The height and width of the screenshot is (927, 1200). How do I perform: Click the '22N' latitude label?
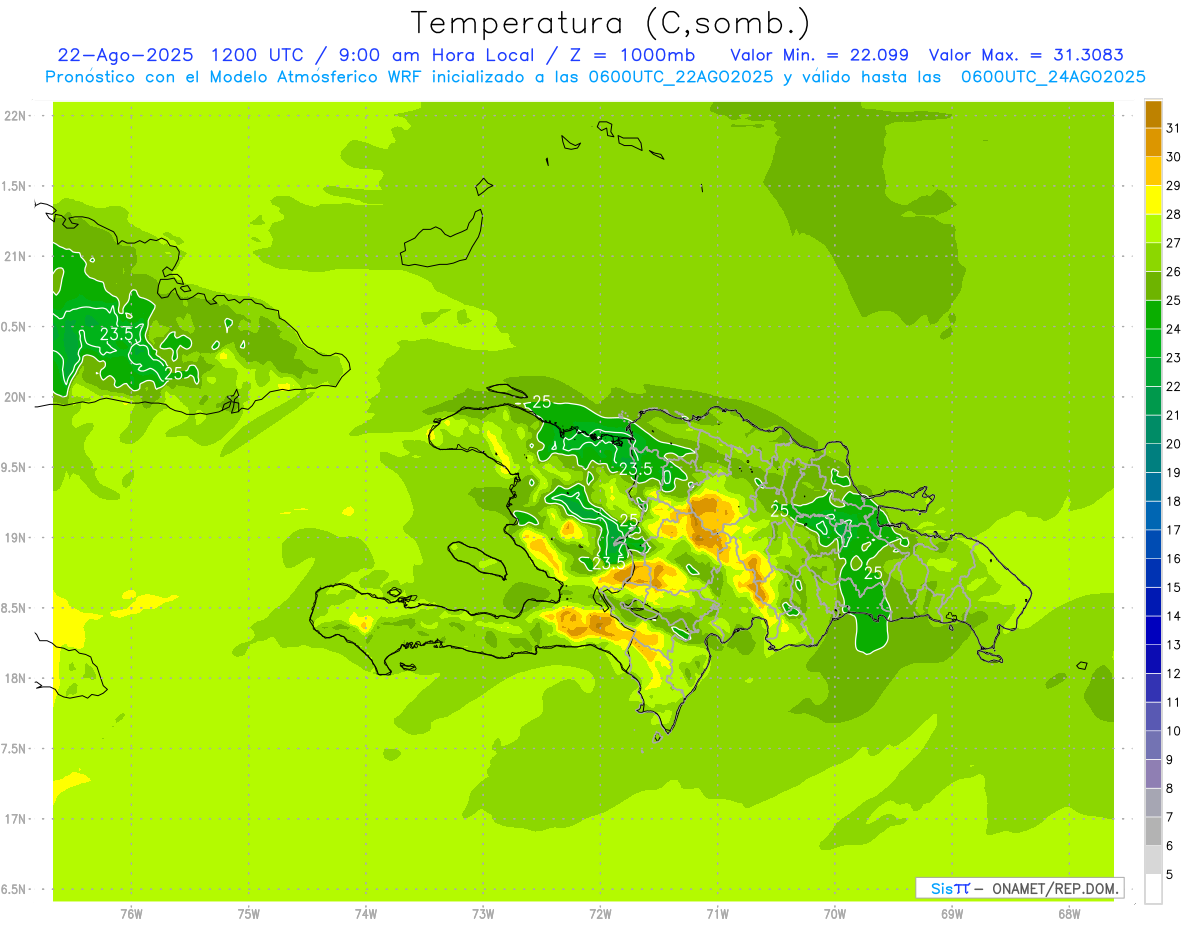[15, 116]
